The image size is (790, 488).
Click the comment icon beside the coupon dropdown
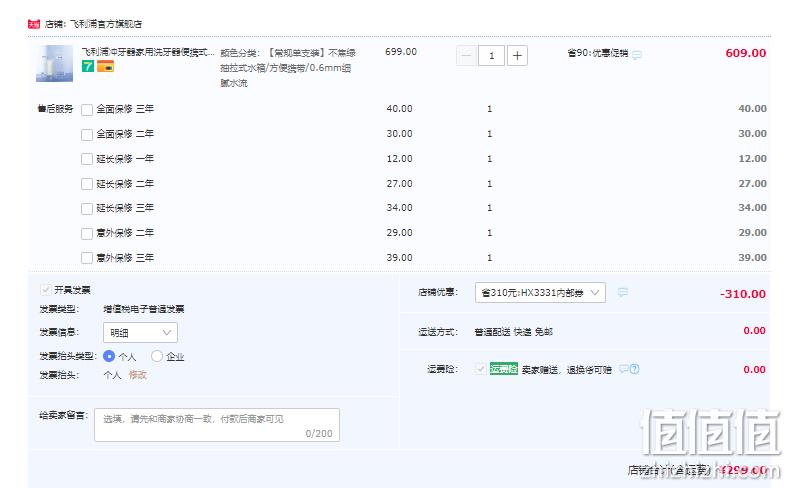623,293
